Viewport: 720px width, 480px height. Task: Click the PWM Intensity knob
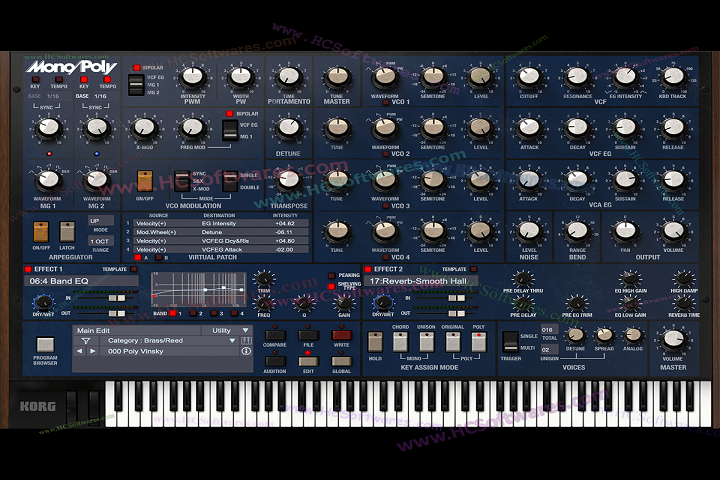click(193, 78)
